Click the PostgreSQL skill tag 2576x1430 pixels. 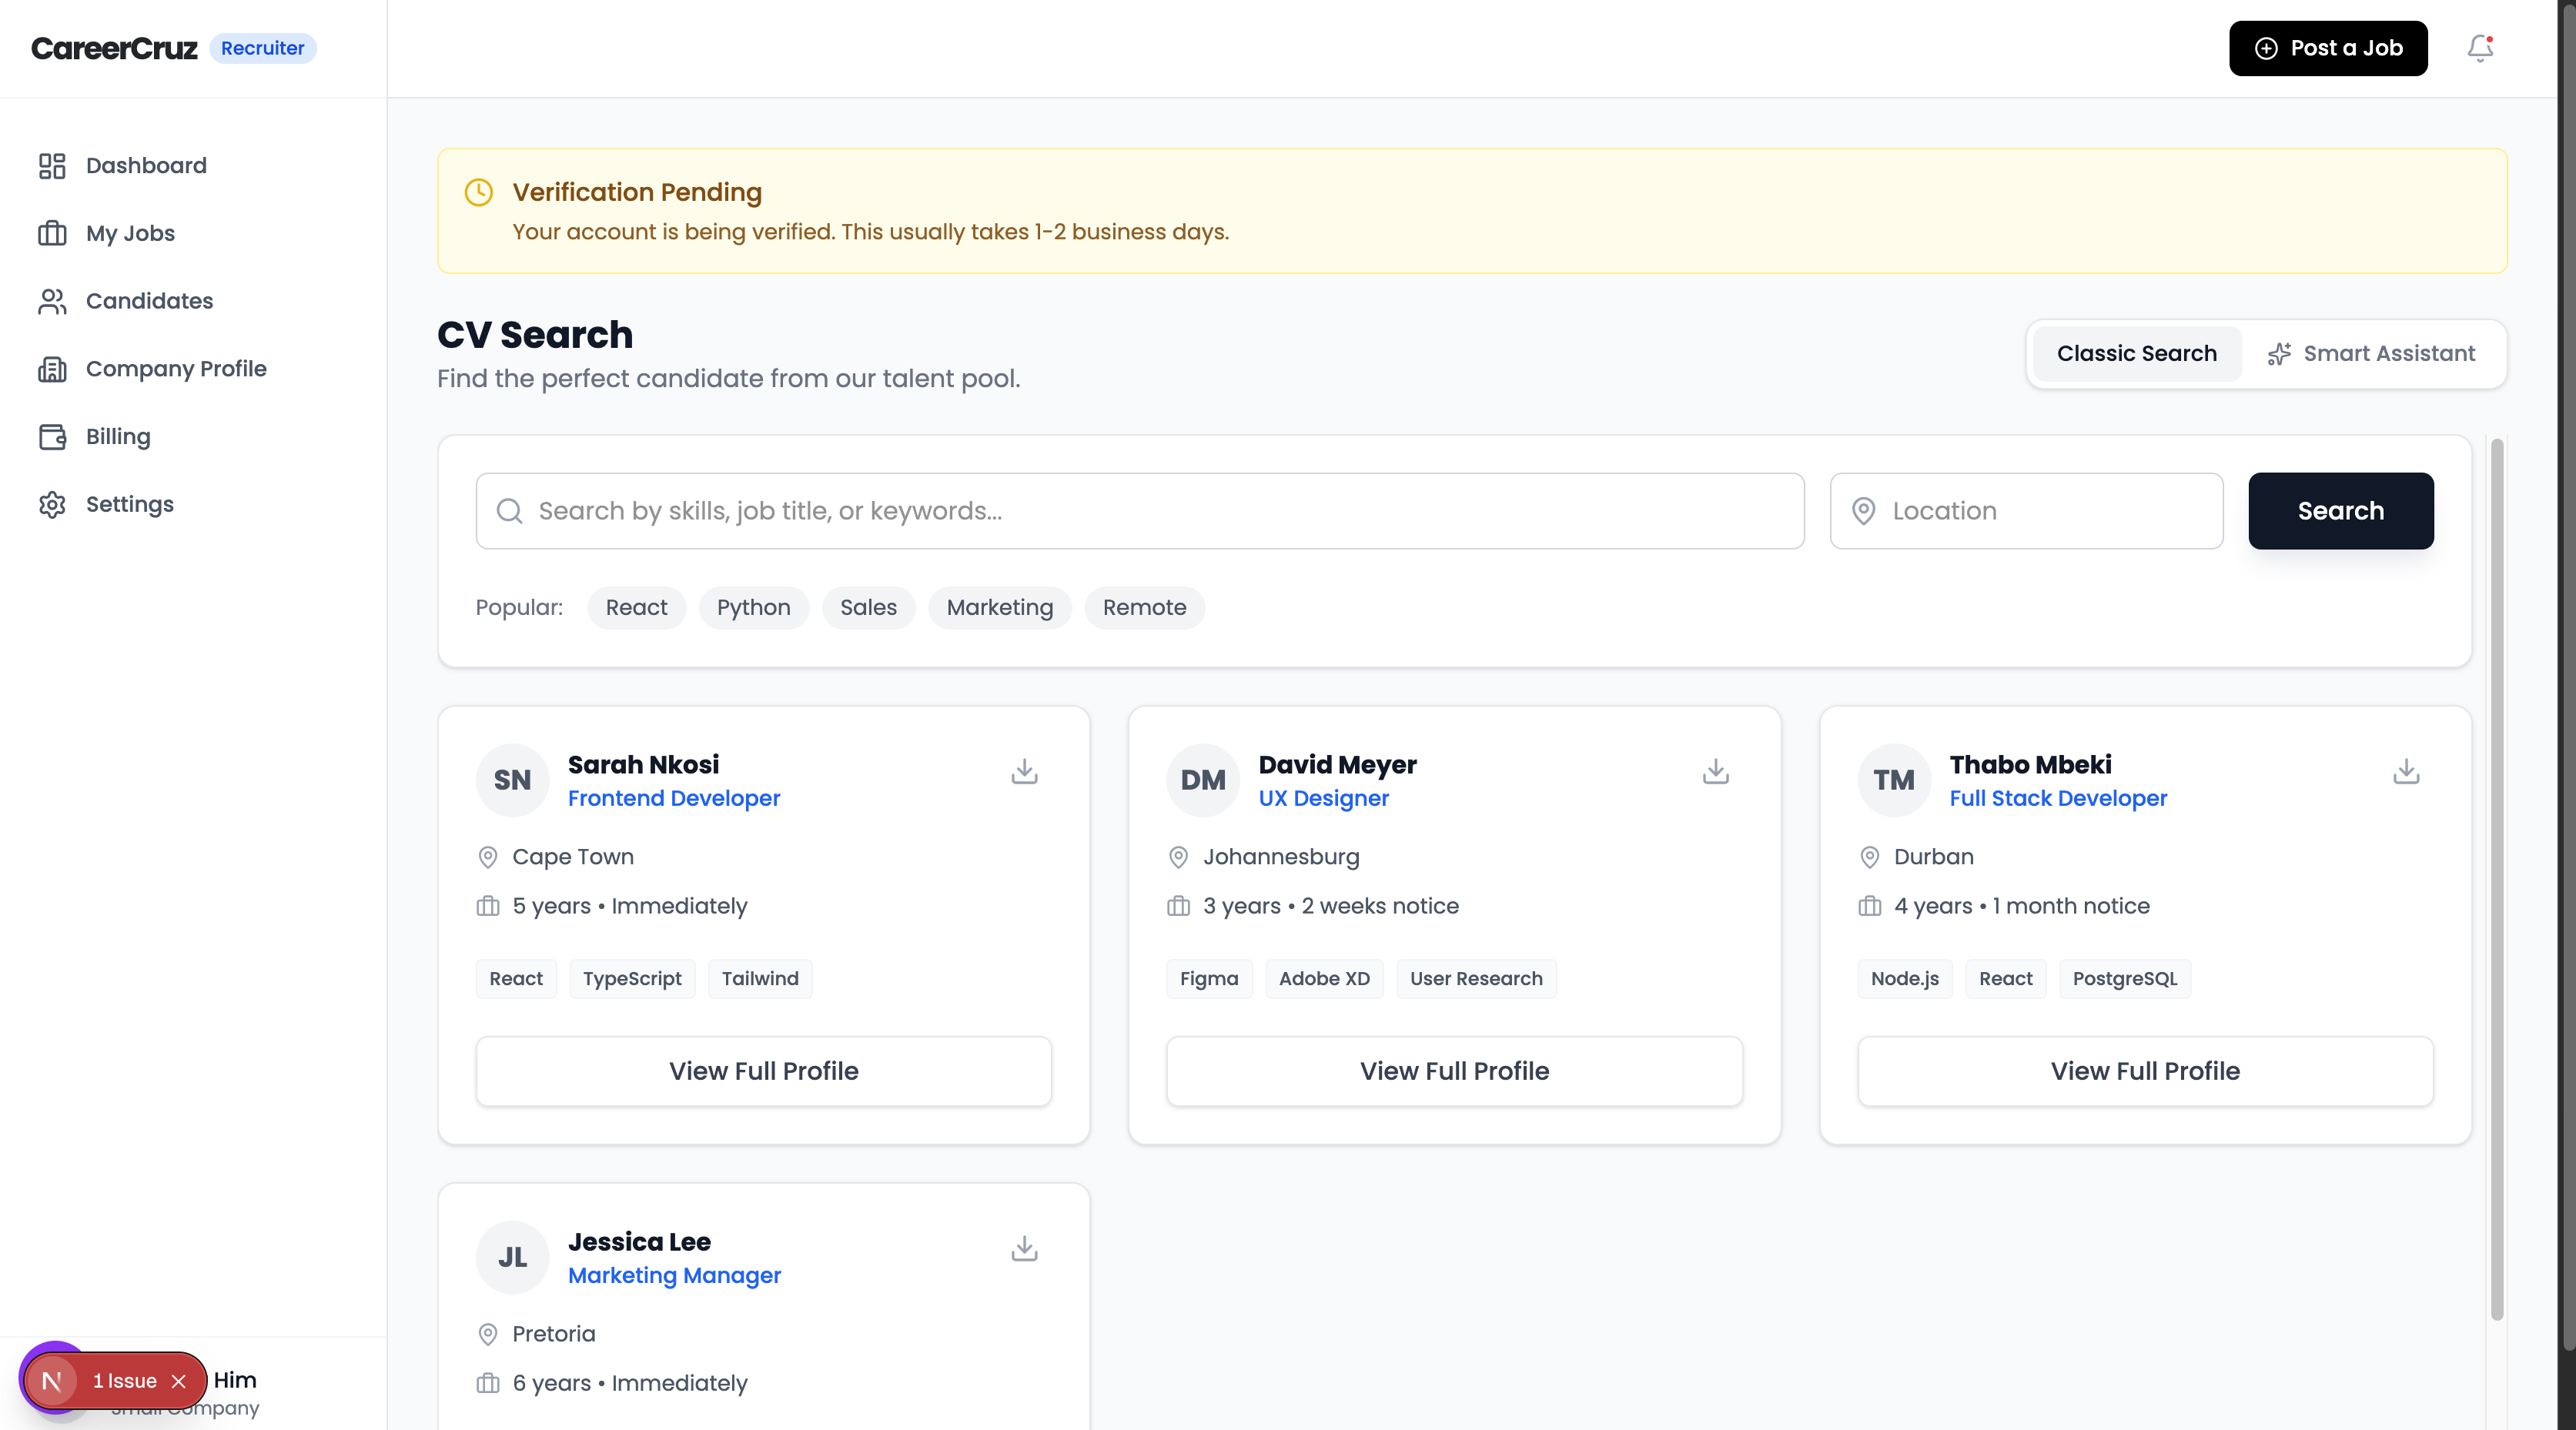pos(2125,979)
